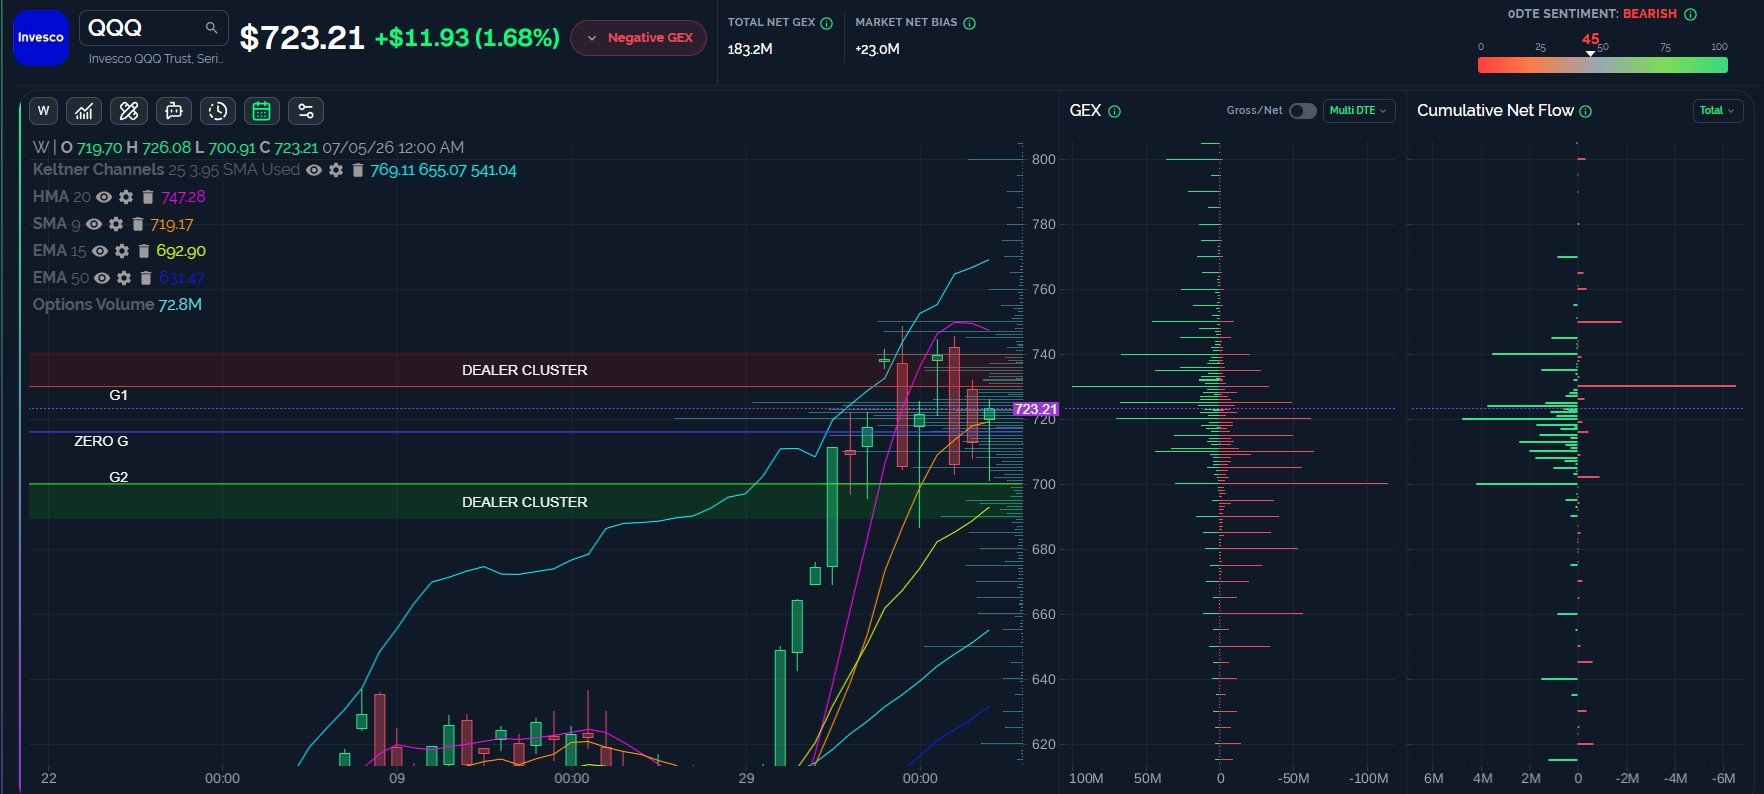Image resolution: width=1764 pixels, height=794 pixels.
Task: Open the Multi DTE dropdown
Action: 1359,111
